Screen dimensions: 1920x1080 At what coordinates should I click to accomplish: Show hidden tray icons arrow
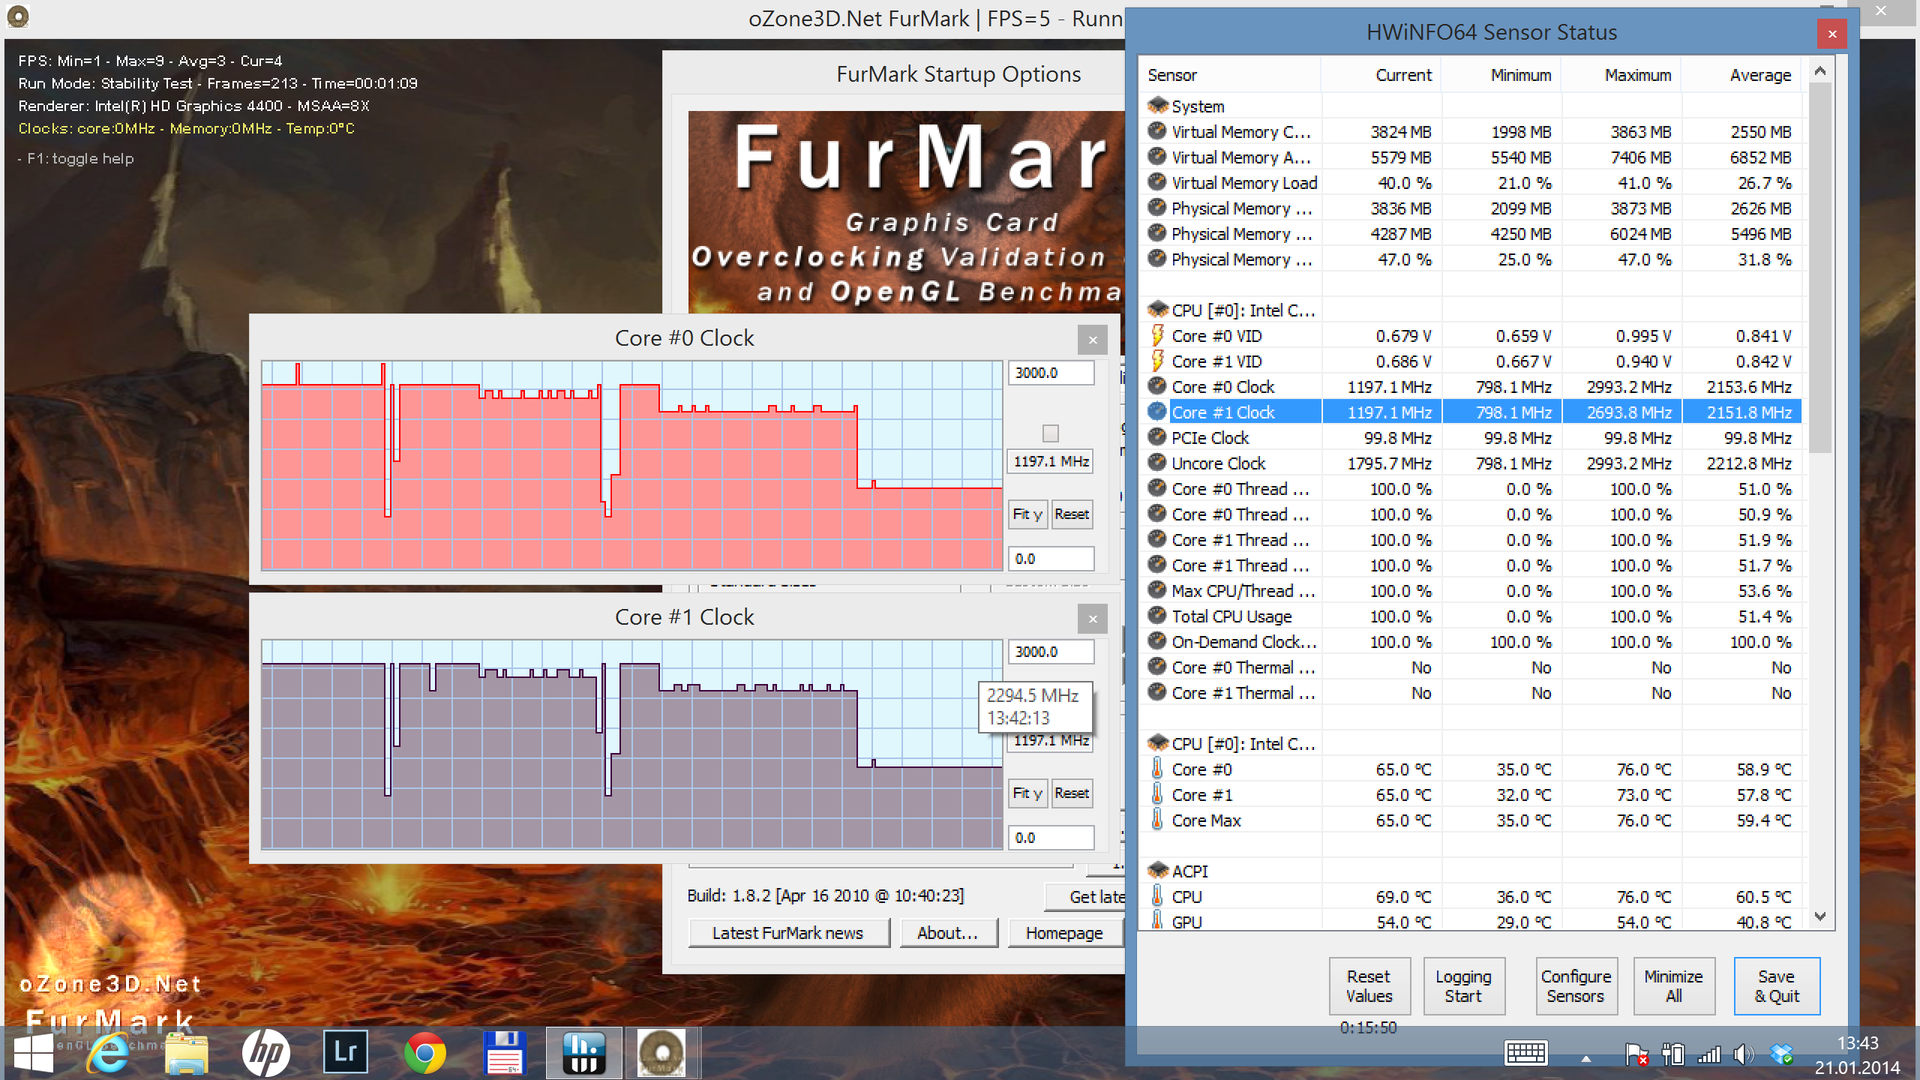[x=1586, y=1058]
